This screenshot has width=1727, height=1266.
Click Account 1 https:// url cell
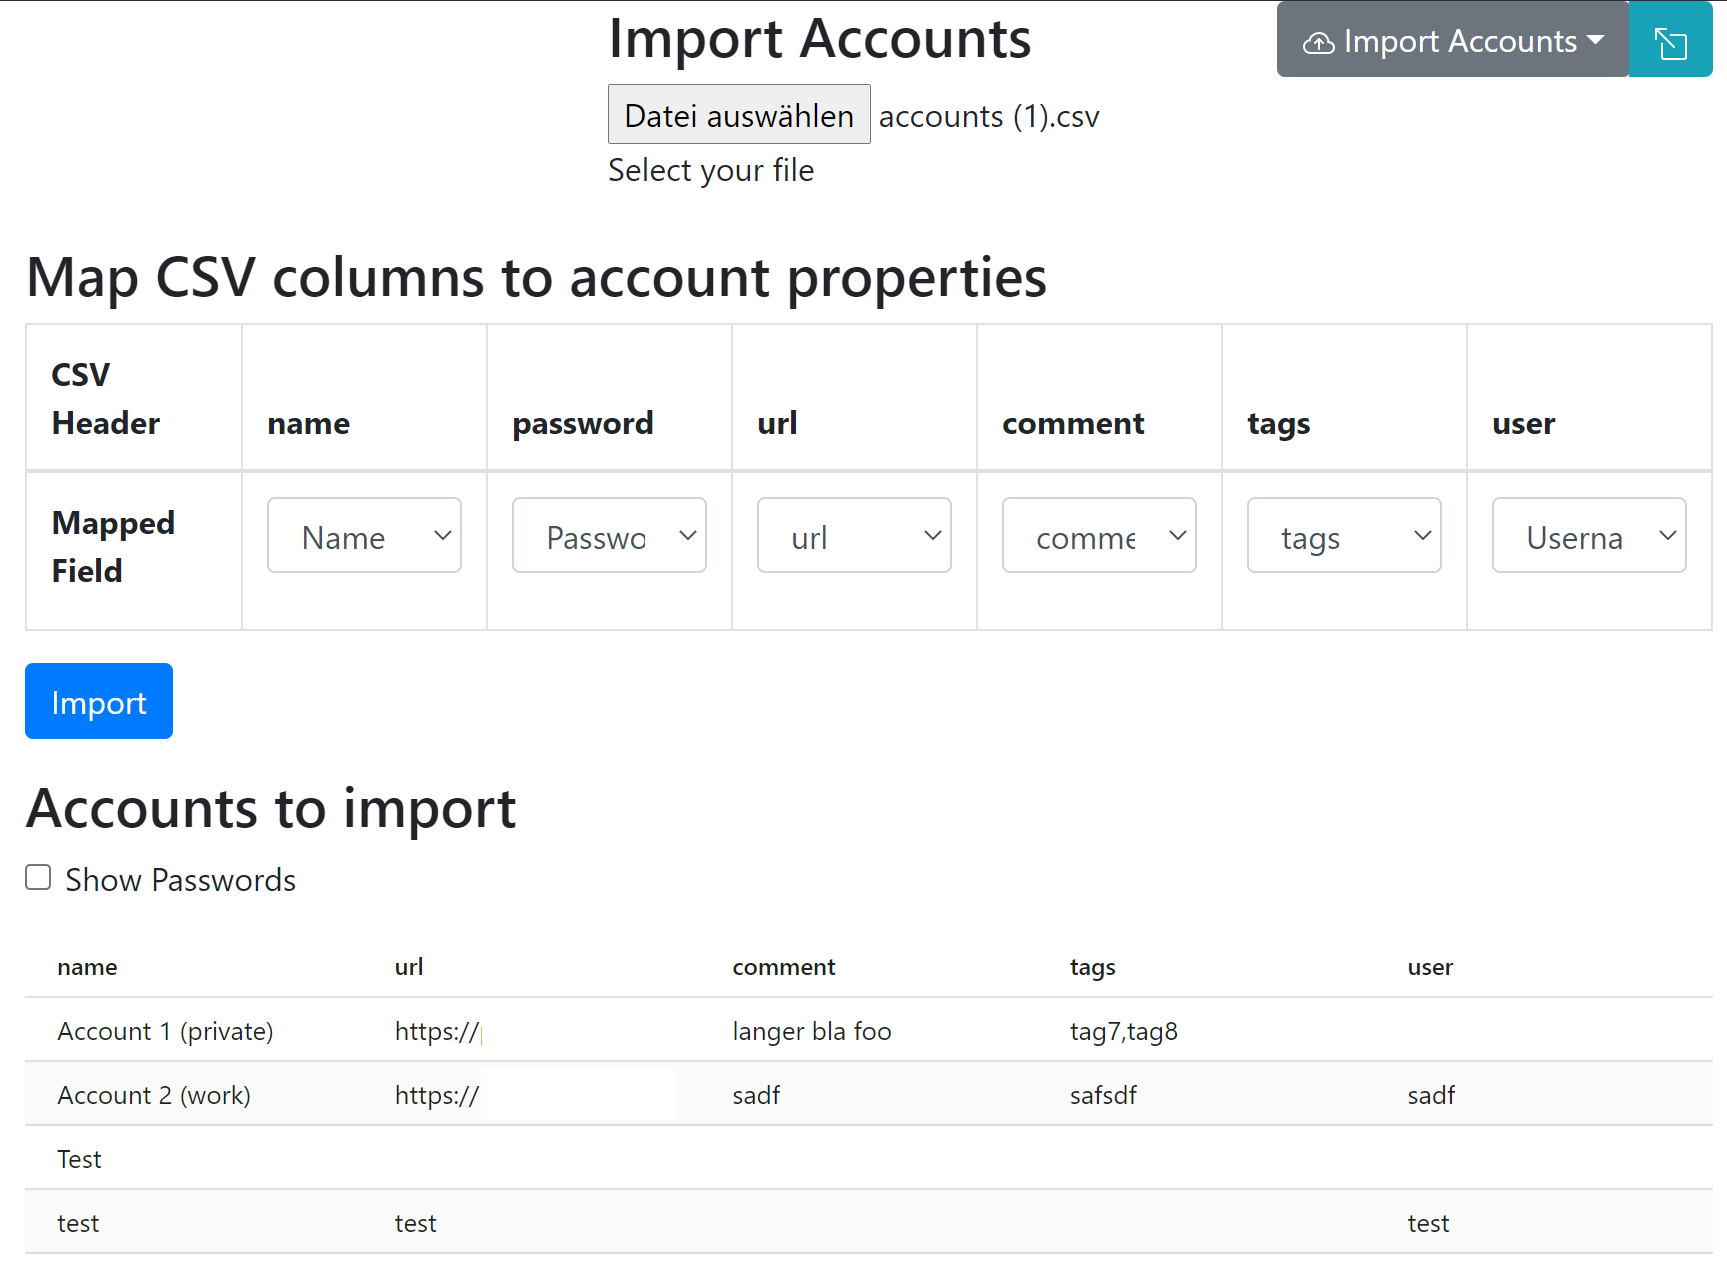531,1030
